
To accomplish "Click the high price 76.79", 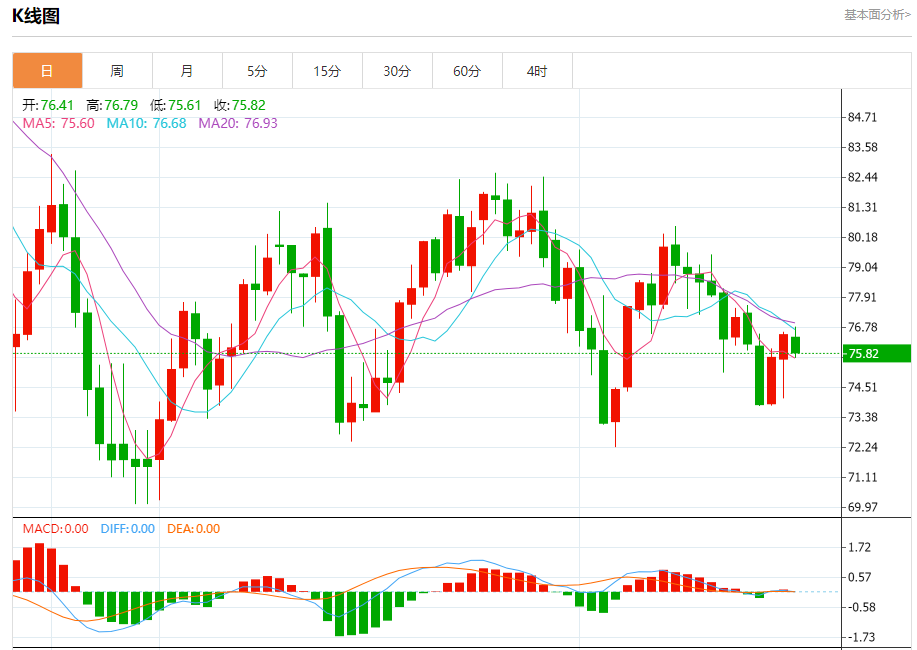I will (x=121, y=105).
